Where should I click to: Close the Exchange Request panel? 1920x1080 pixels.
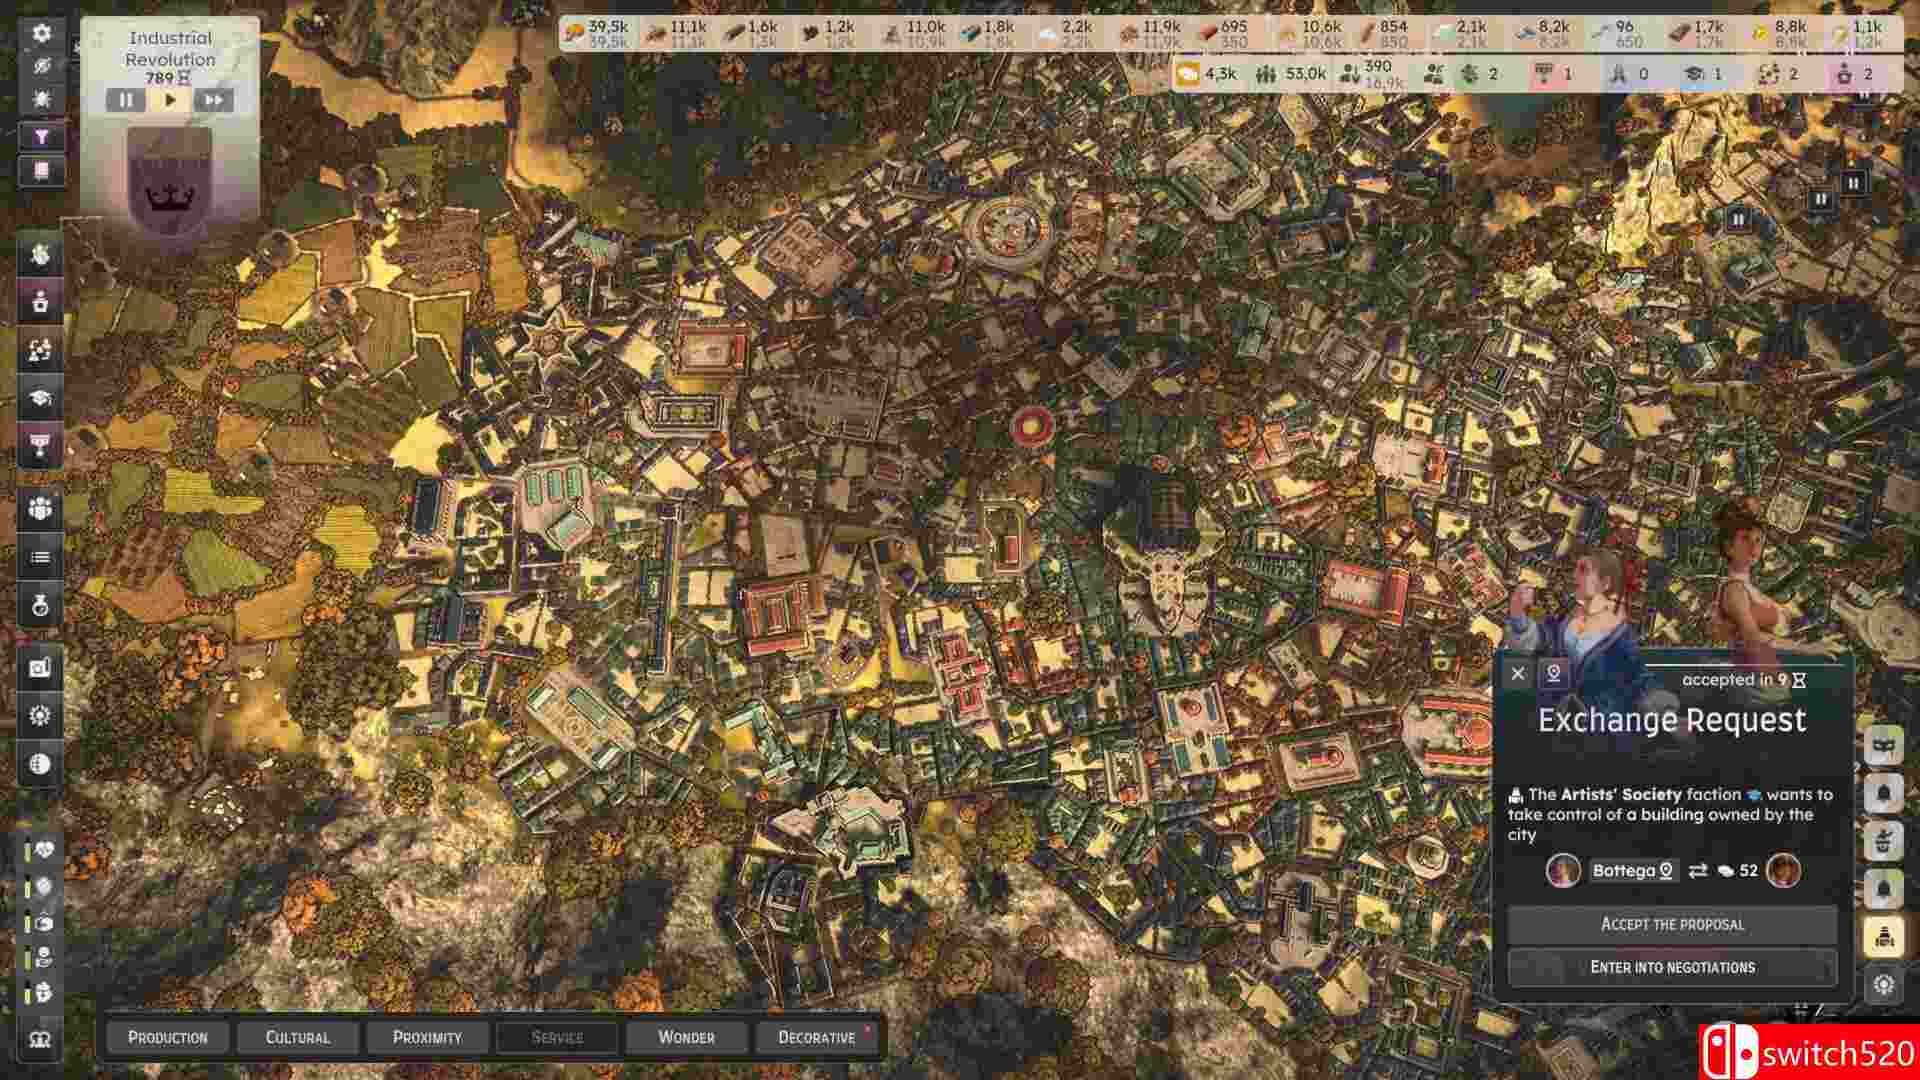pos(1518,674)
